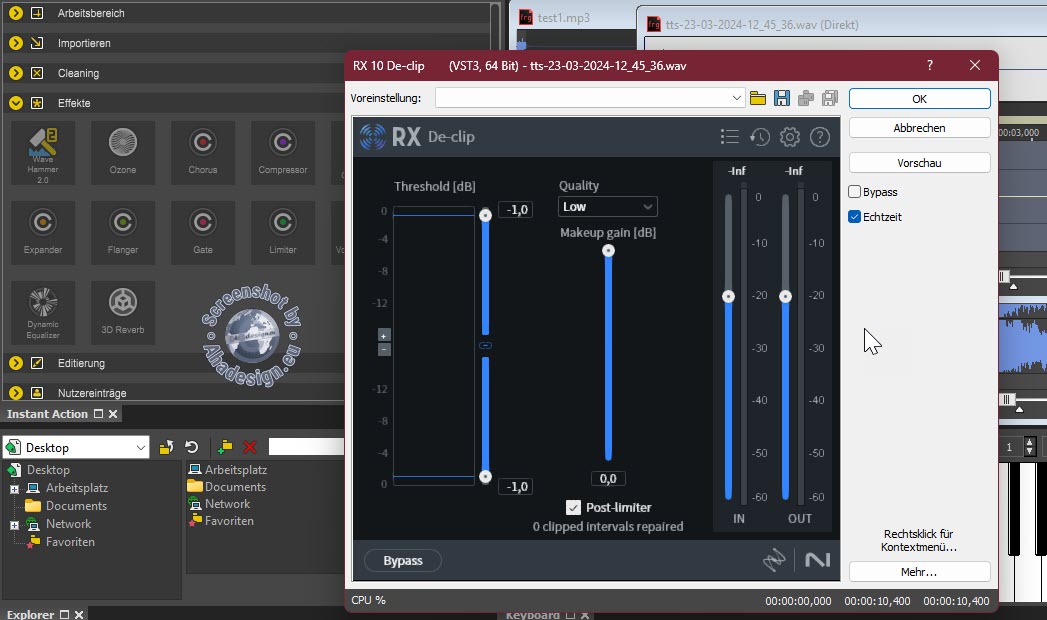Screen dimensions: 1047x620
Task: Select the Limiter effect icon
Action: pos(283,233)
